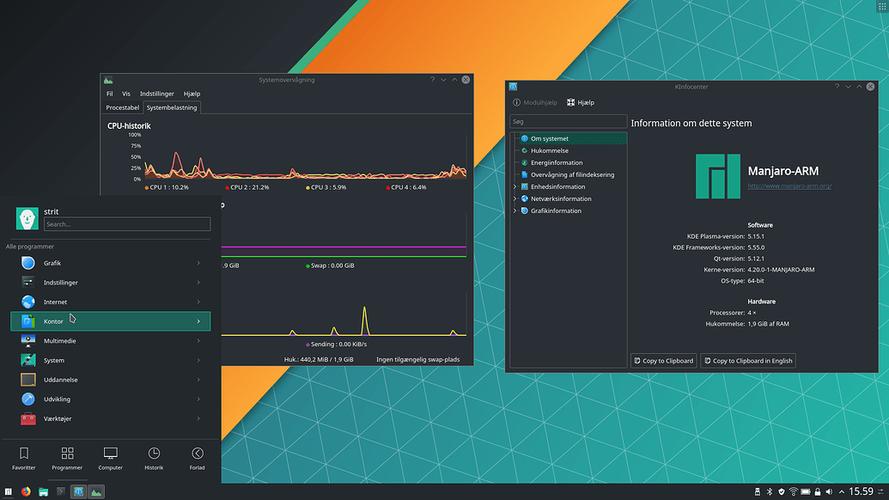Open the removable devices tray icon

tap(757, 491)
